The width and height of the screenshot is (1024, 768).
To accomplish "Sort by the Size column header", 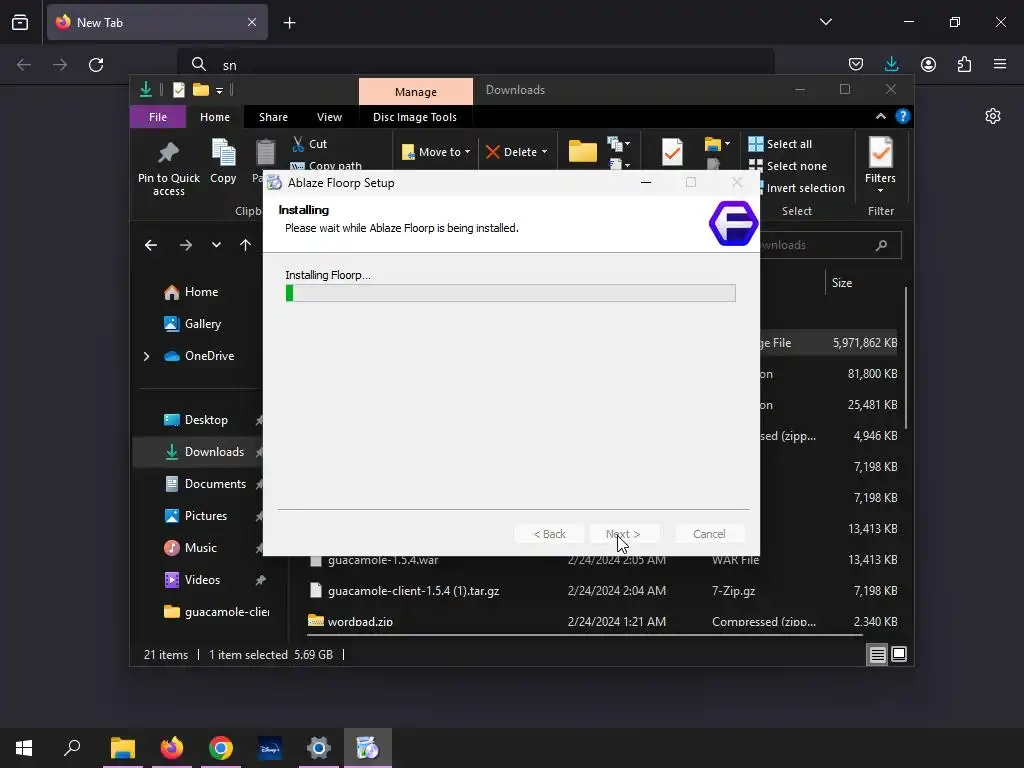I will 842,283.
